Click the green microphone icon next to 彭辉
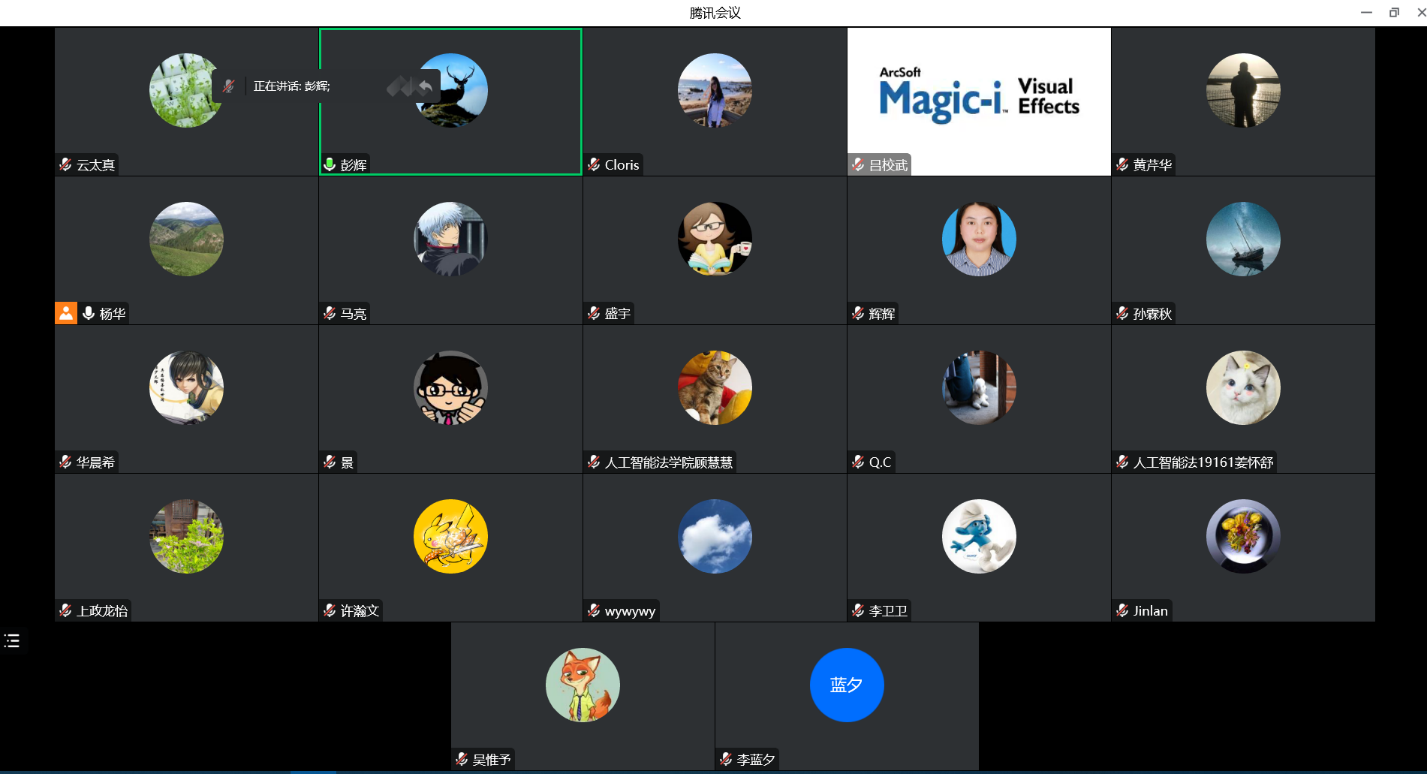 [x=329, y=165]
